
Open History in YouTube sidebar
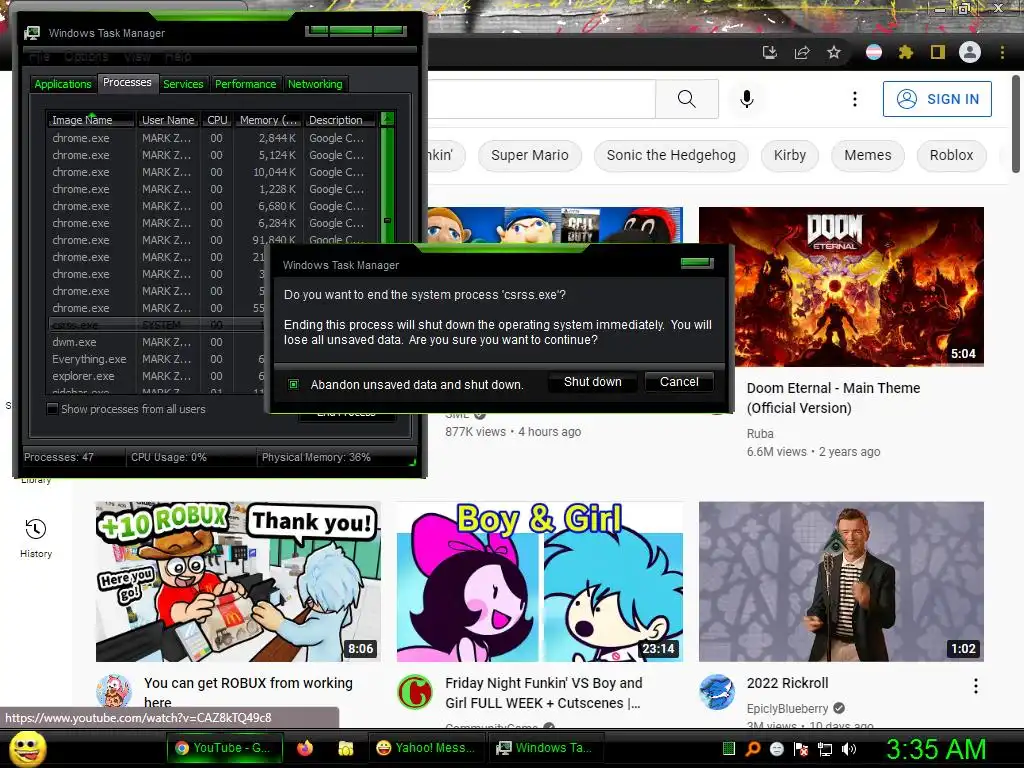click(x=36, y=539)
